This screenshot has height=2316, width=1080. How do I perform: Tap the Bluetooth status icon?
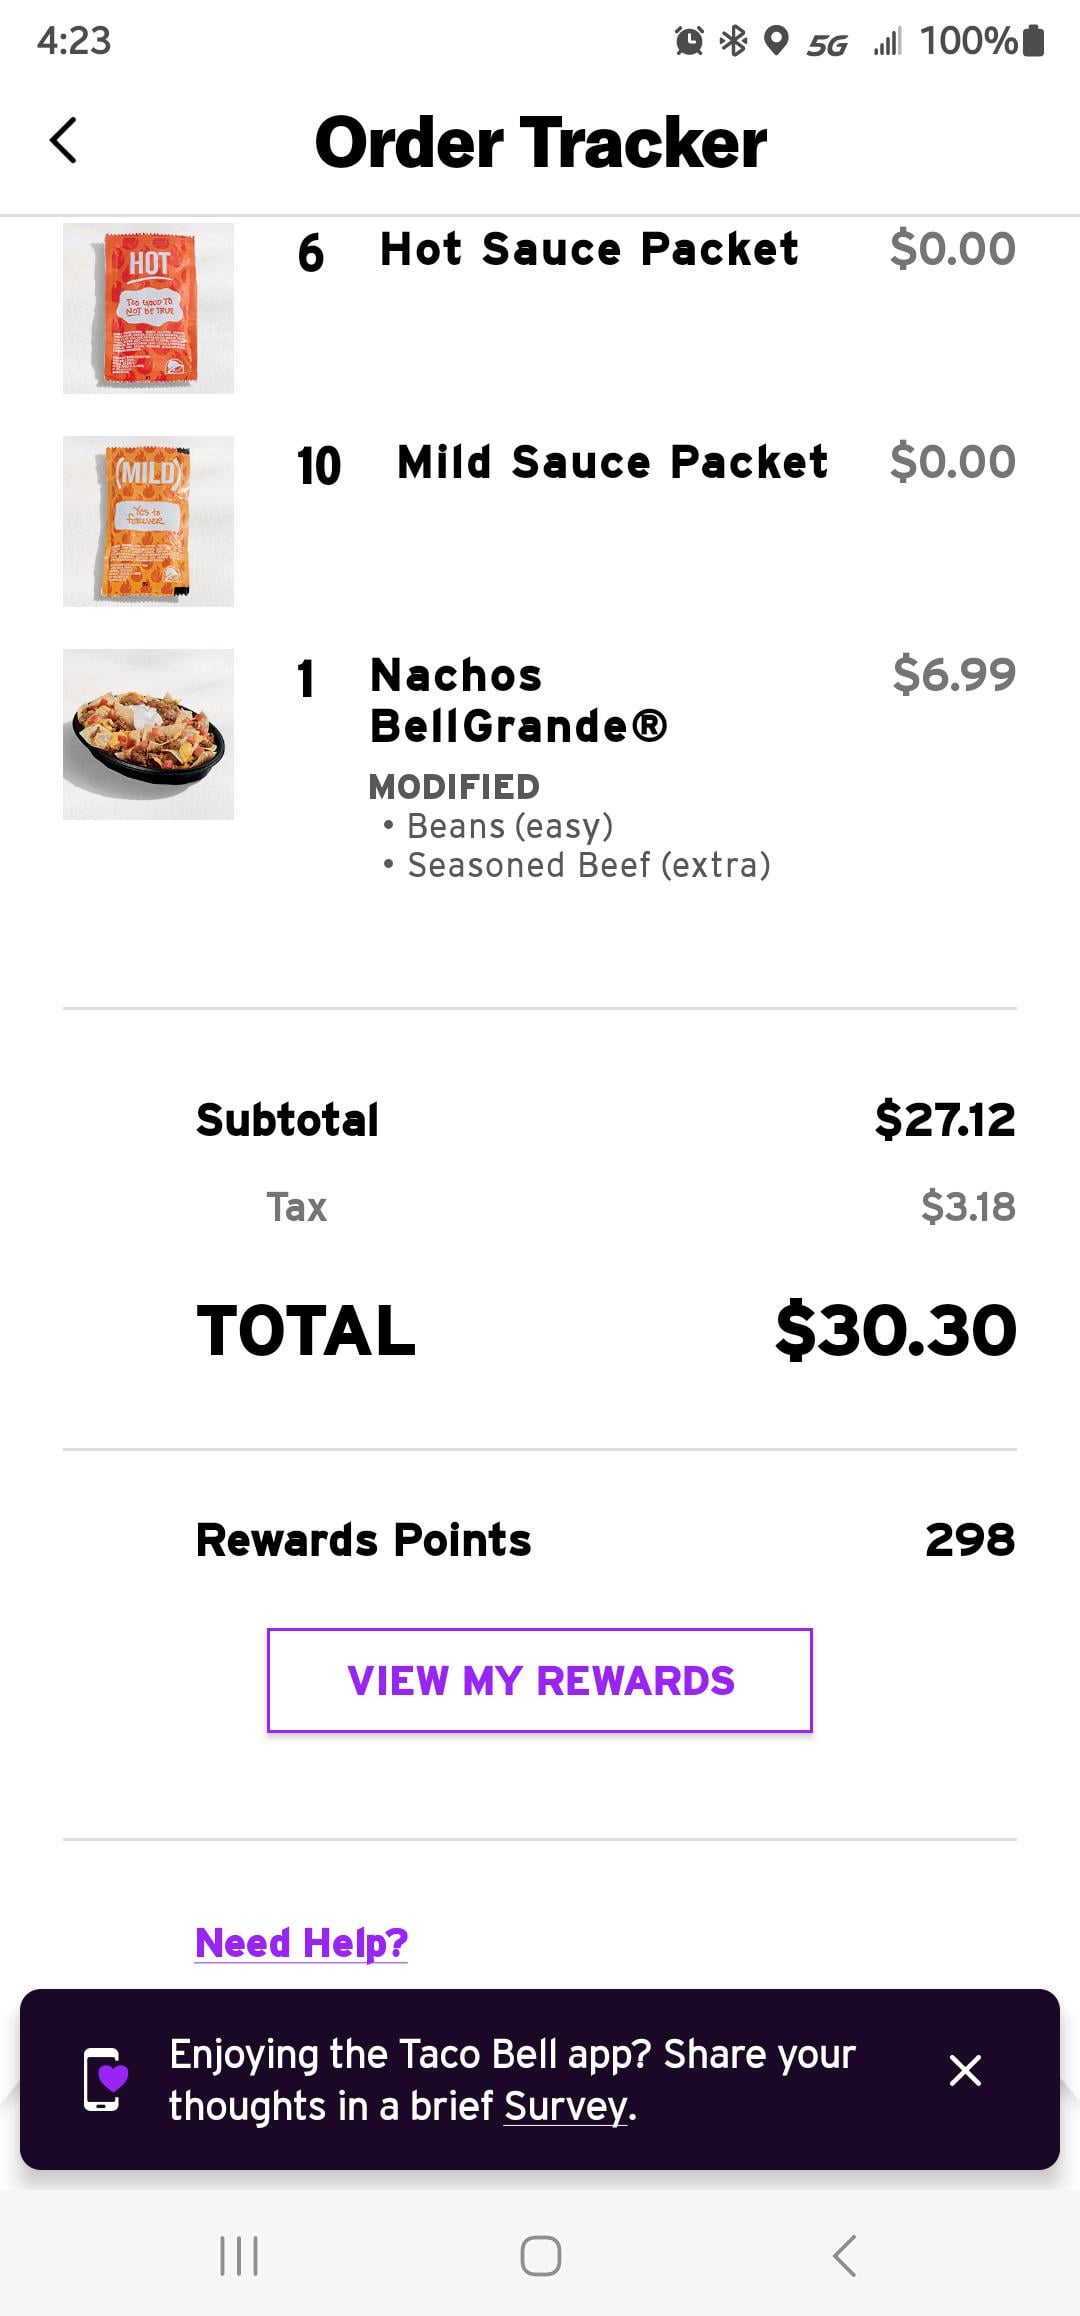(734, 41)
